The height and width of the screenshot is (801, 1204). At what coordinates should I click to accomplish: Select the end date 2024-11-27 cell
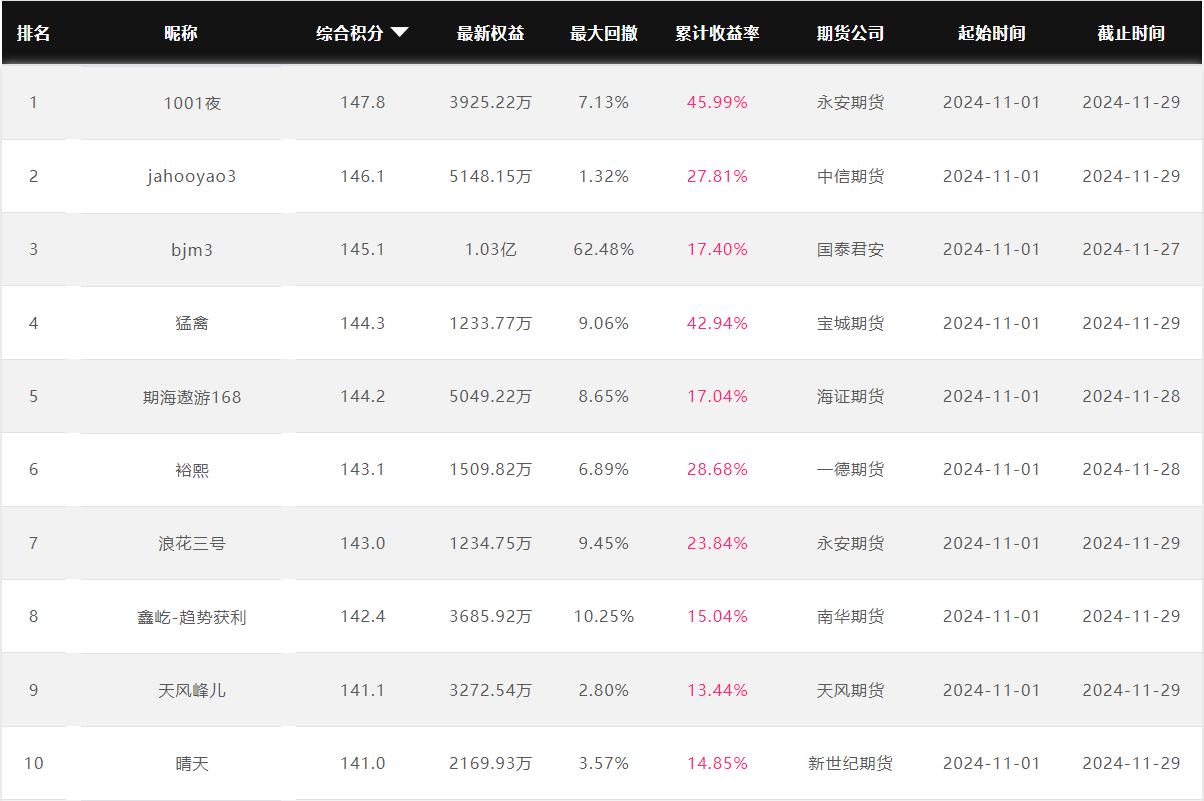[x=1131, y=249]
